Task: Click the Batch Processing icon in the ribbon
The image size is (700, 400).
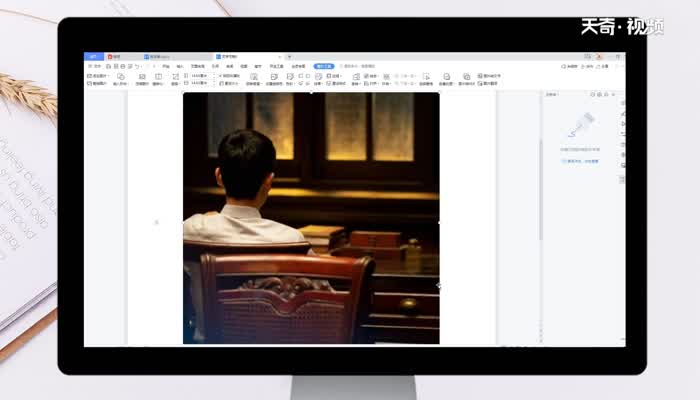Action: [x=446, y=77]
